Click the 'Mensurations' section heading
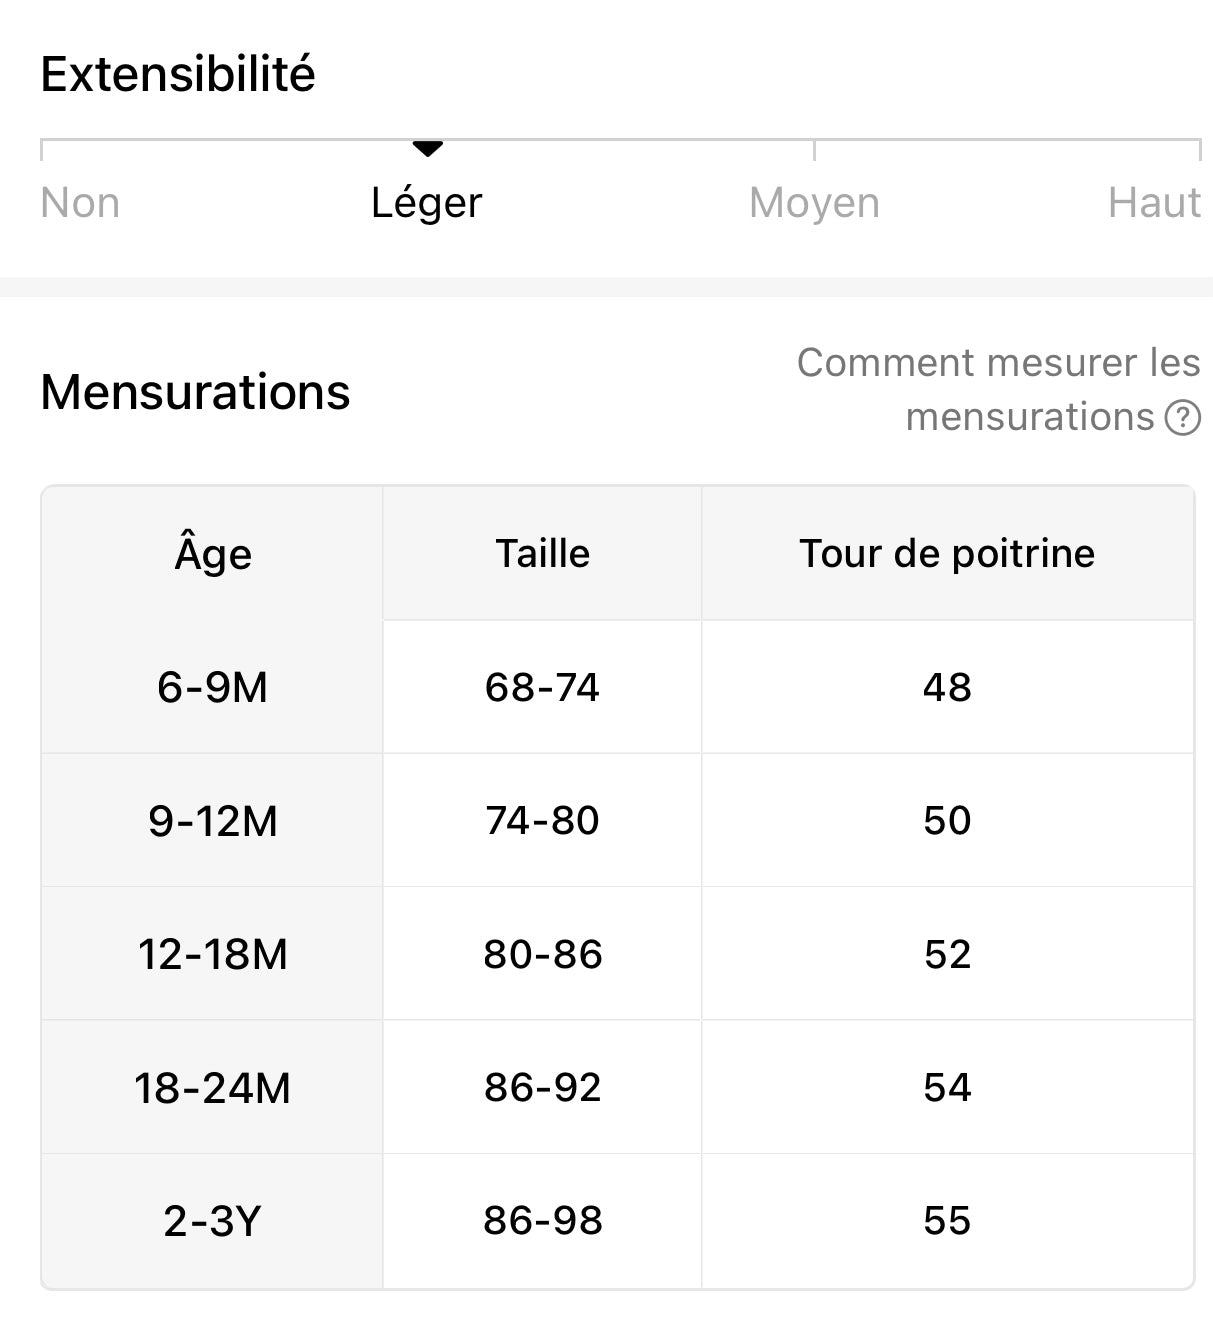1213x1322 pixels. (195, 391)
